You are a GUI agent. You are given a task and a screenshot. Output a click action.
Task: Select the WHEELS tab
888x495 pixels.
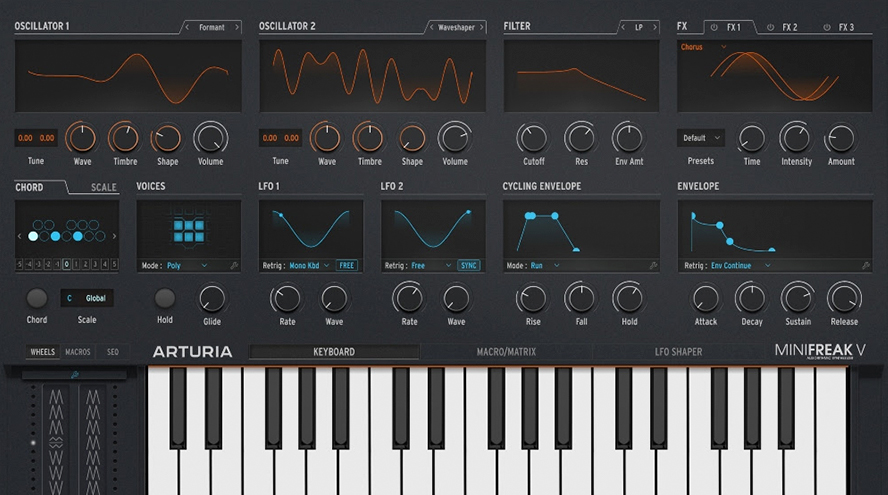42,352
